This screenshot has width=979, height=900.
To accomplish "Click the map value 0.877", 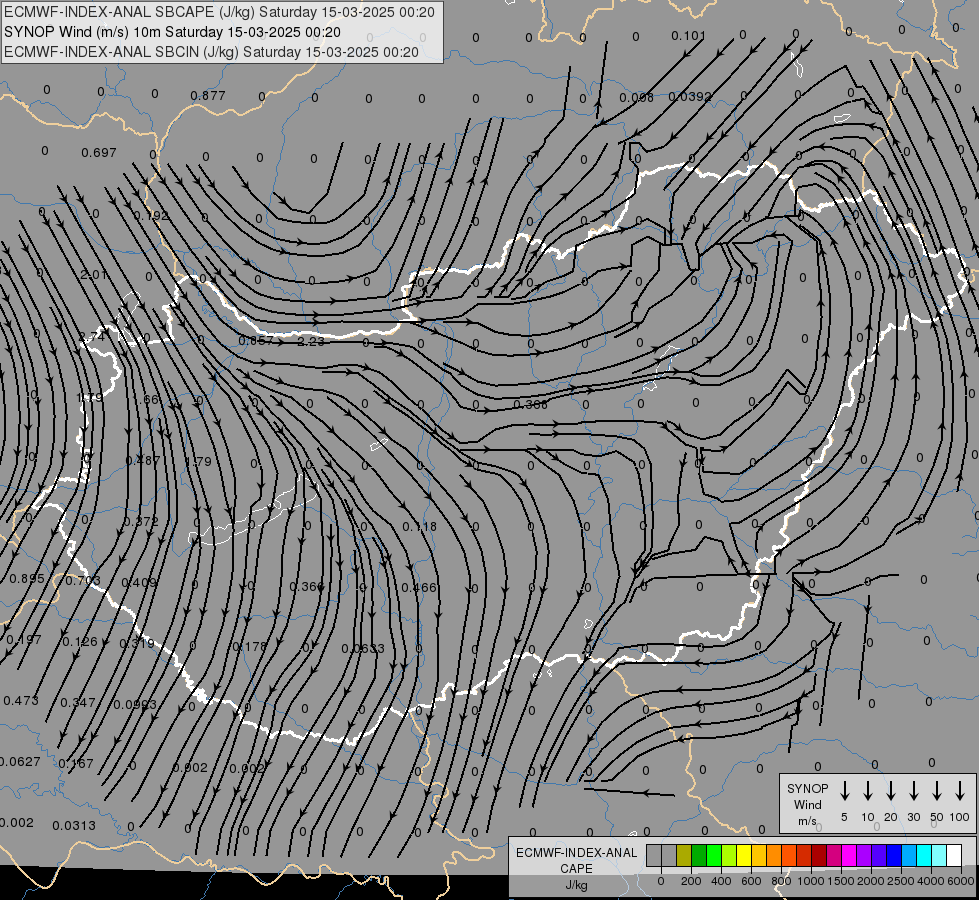I will pyautogui.click(x=208, y=96).
